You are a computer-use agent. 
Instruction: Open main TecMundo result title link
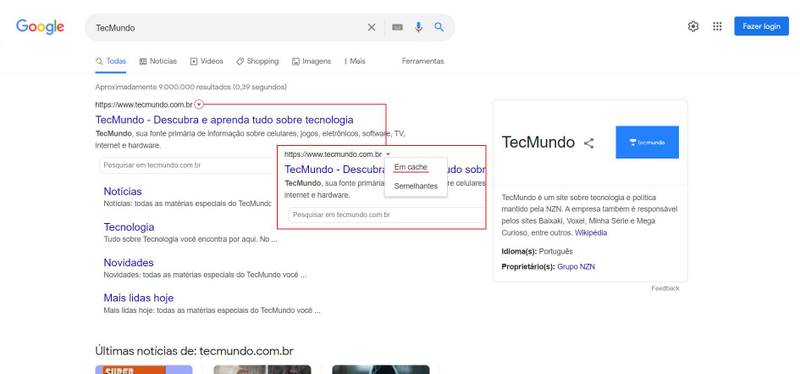tap(224, 120)
